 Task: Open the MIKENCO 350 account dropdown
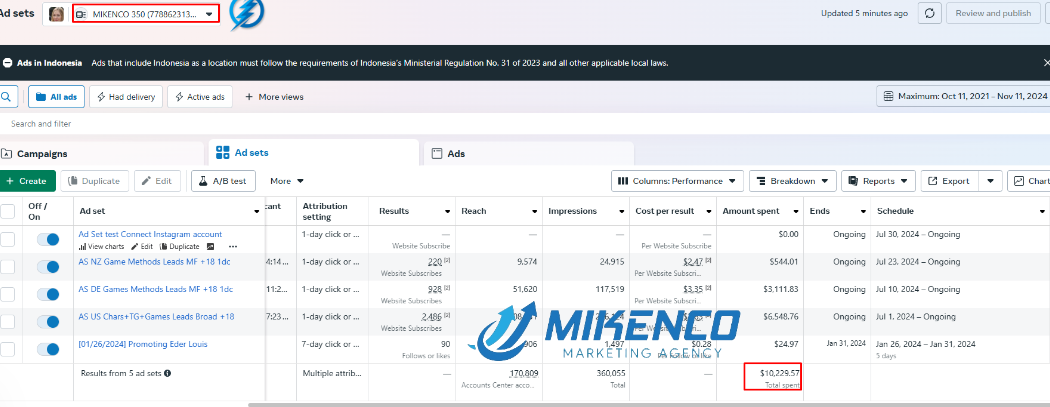tap(146, 14)
